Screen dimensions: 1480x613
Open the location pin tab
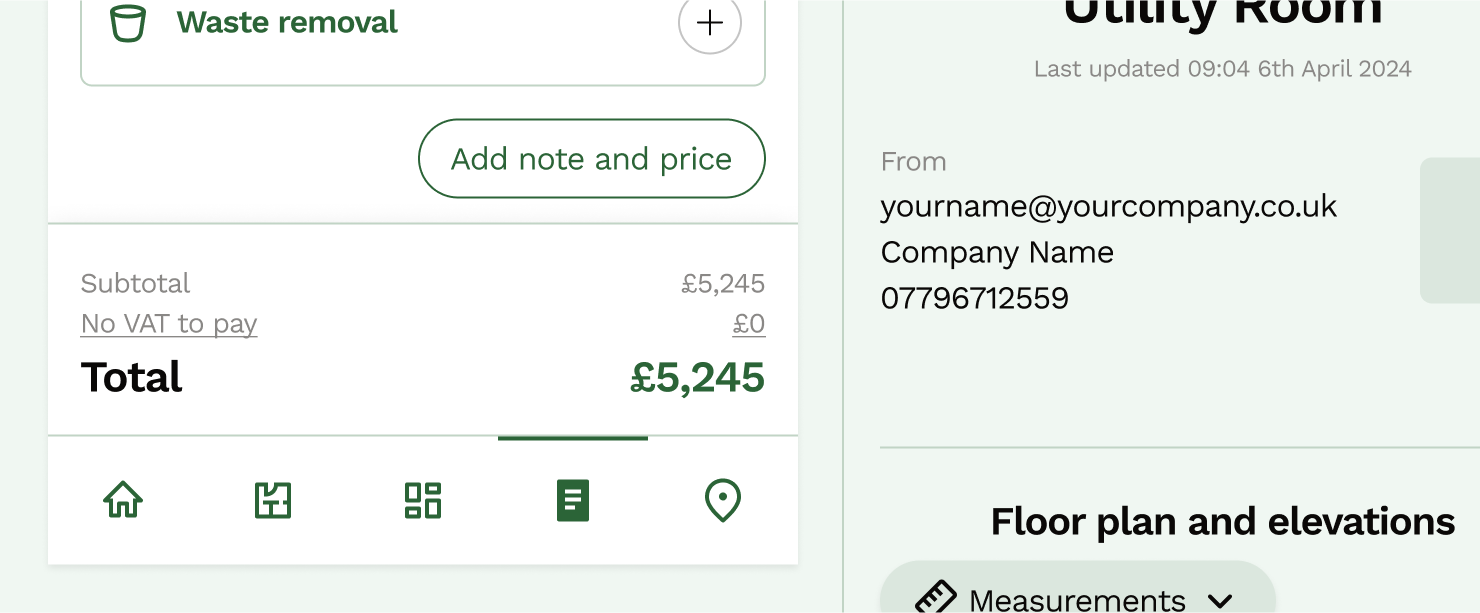click(x=723, y=499)
